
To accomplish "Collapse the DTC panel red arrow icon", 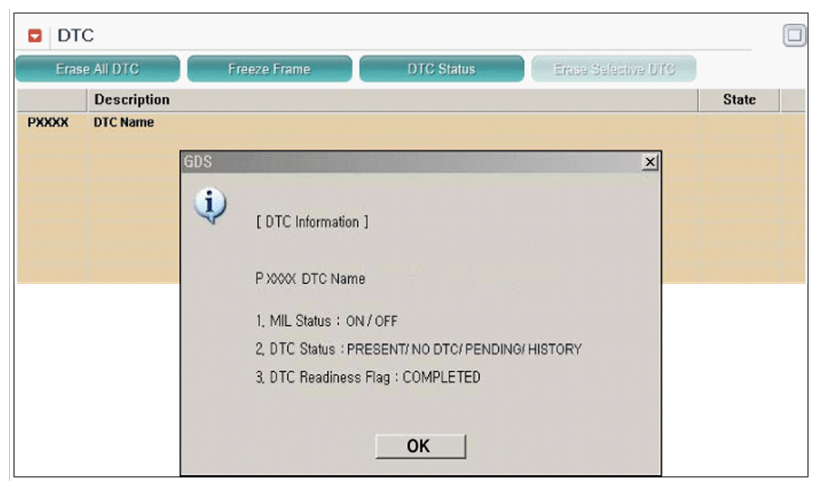I will 35,35.
